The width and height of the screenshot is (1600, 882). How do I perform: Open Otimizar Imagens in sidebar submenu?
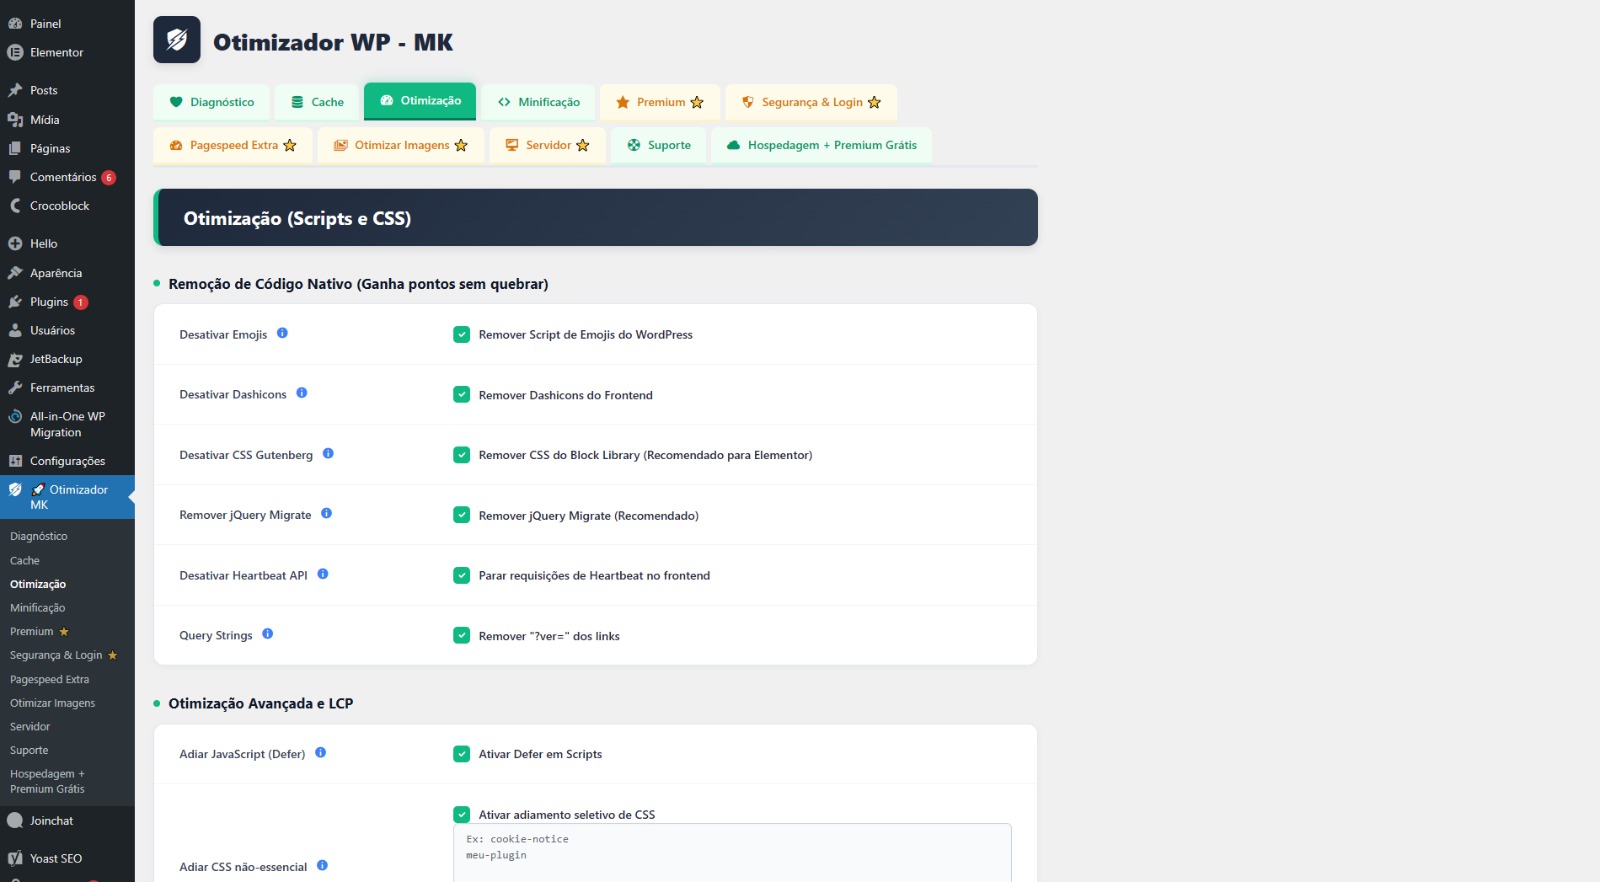coord(53,703)
